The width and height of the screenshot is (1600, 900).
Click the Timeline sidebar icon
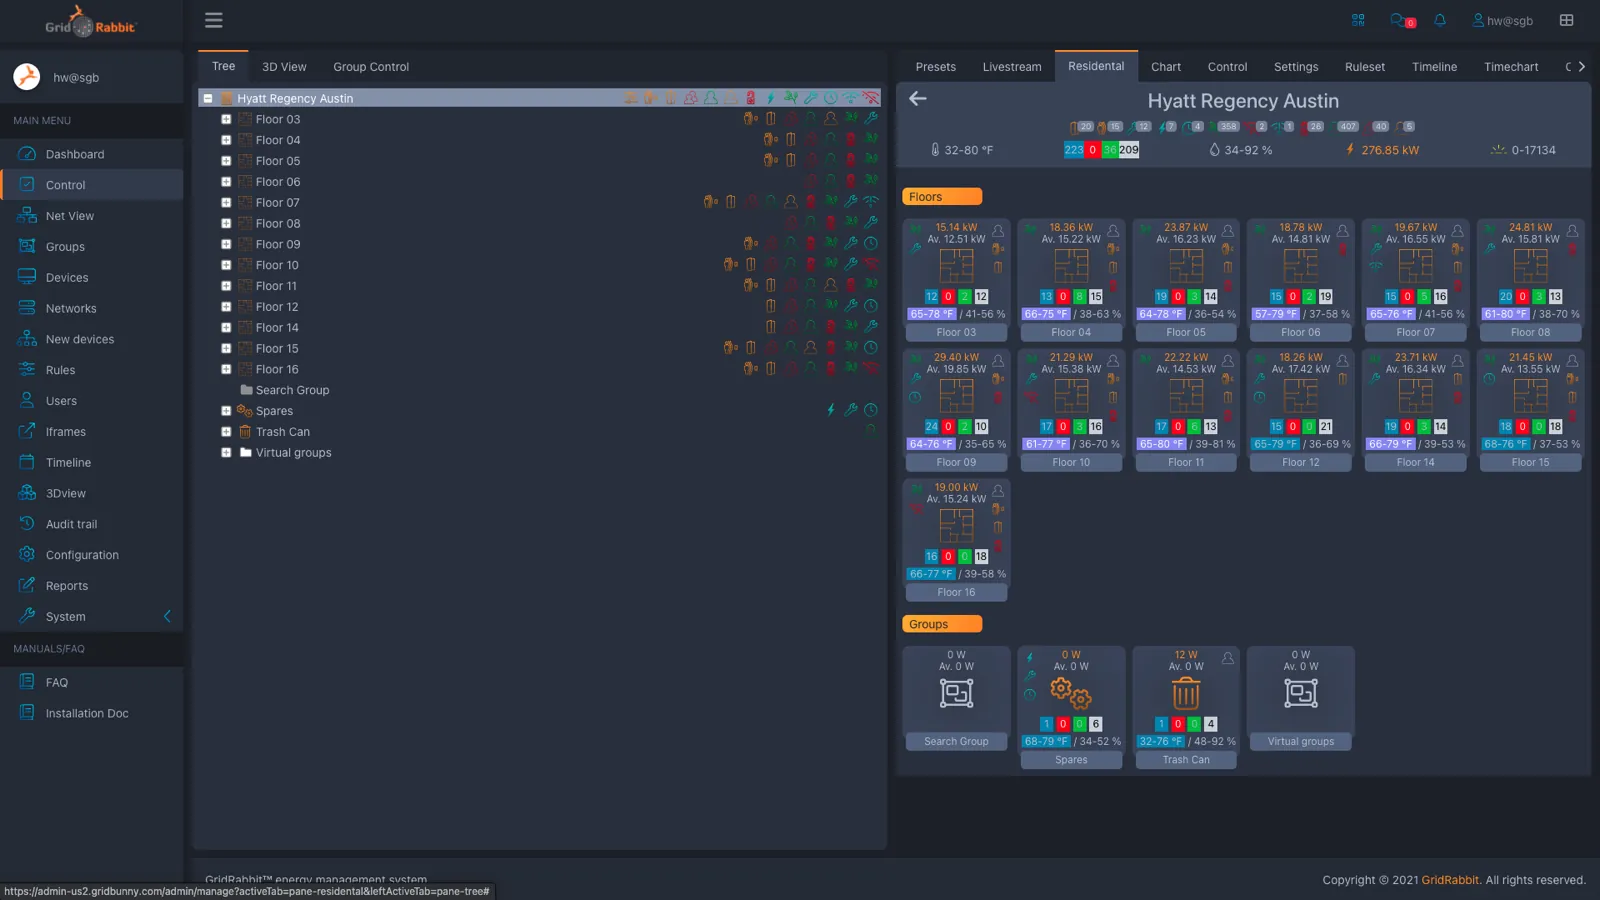click(27, 462)
